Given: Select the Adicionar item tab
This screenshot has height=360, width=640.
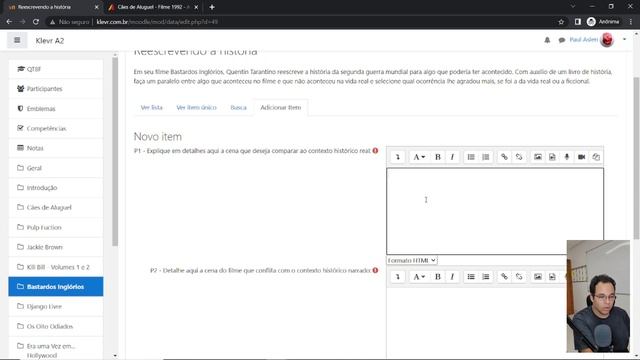Looking at the screenshot, I should click(280, 107).
